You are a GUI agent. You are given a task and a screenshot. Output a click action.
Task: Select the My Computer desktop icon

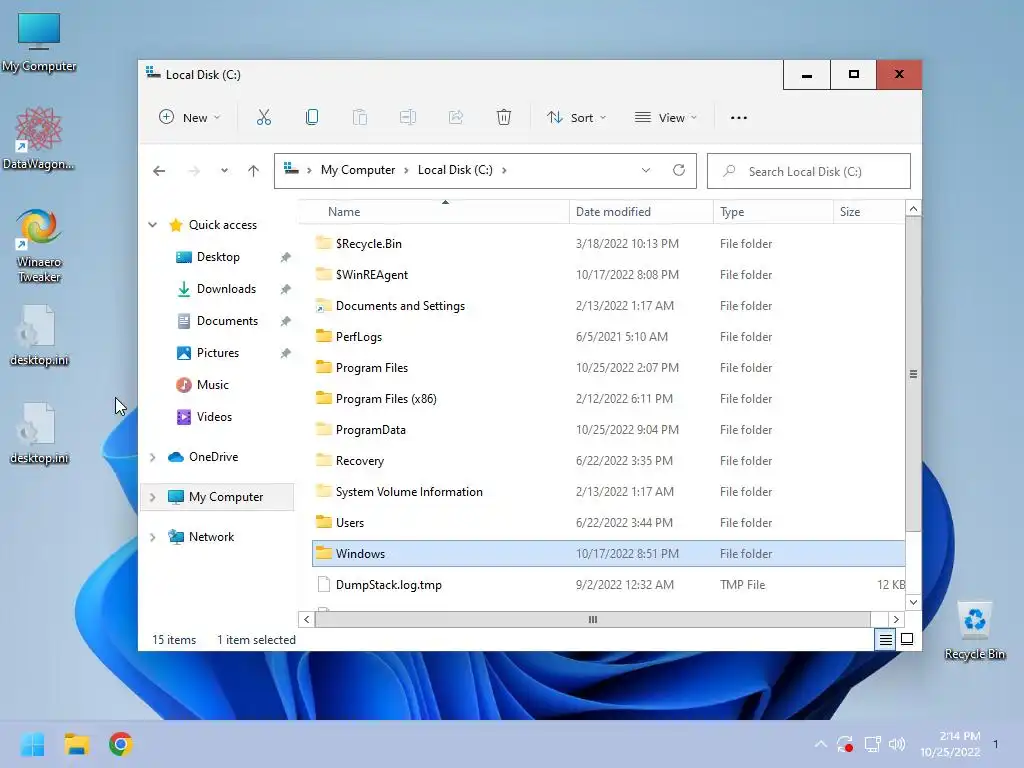39,42
